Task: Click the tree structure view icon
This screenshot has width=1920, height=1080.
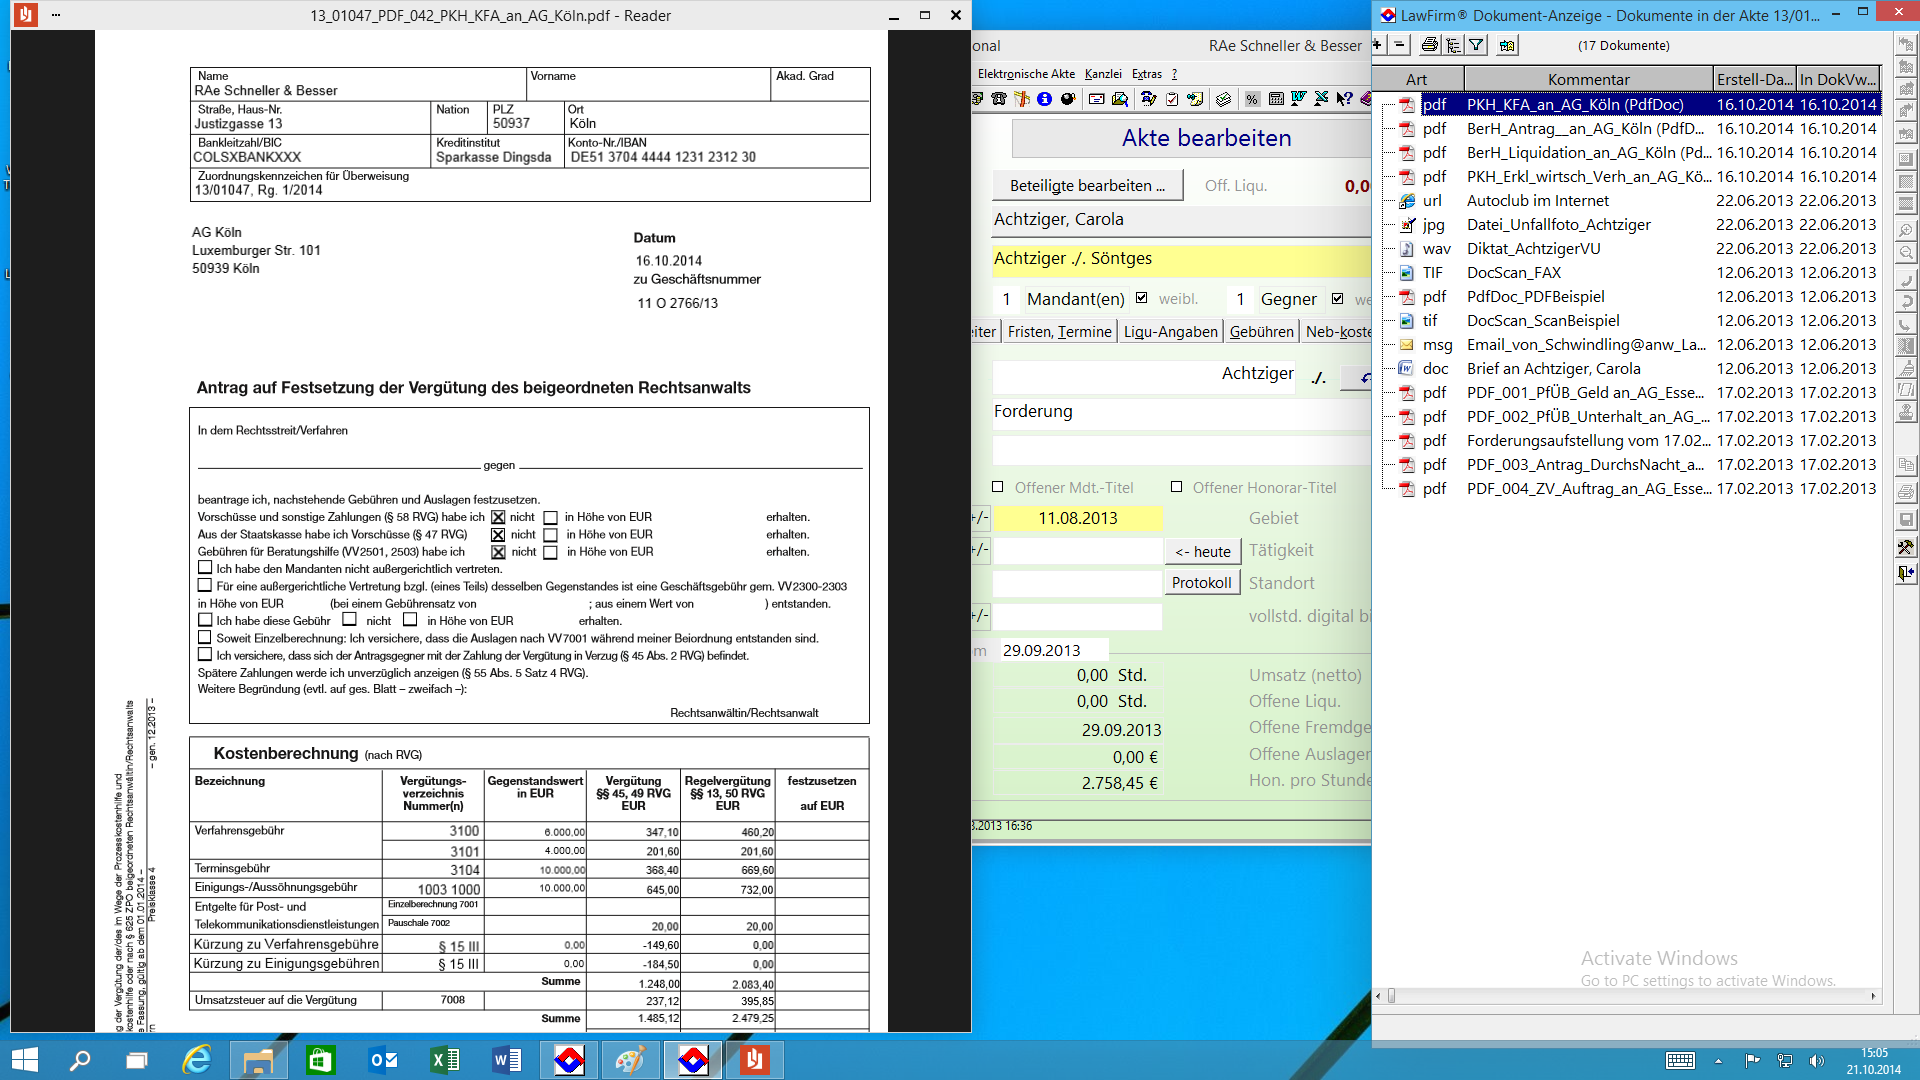Action: tap(1453, 45)
